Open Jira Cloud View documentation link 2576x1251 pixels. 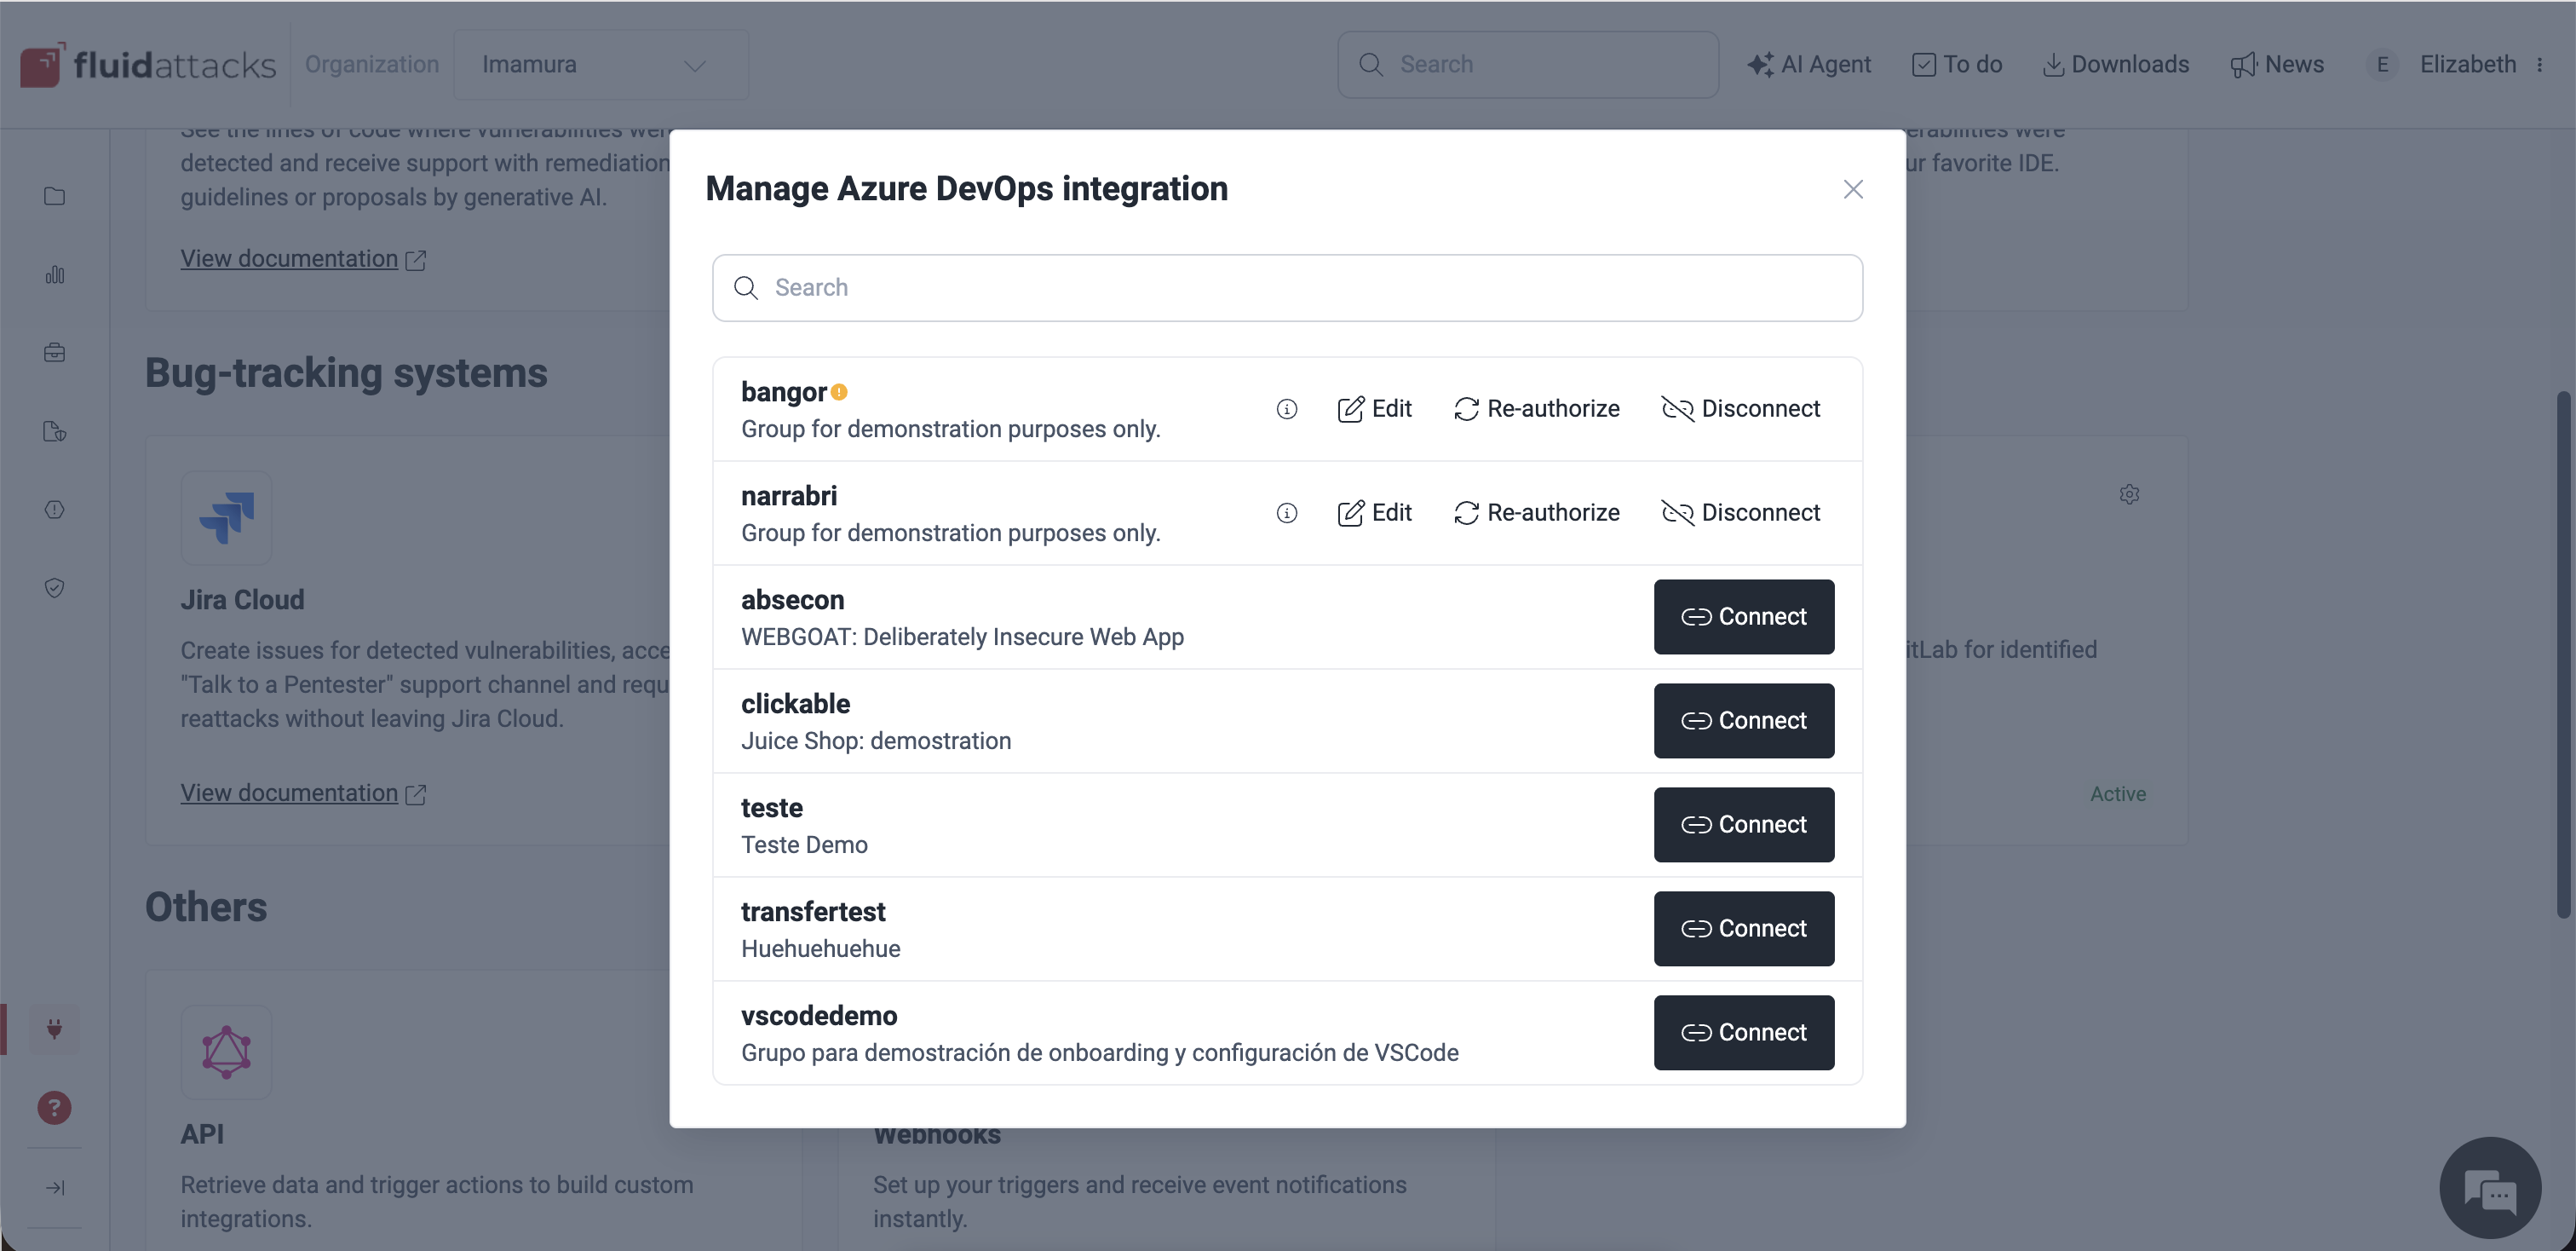click(x=303, y=793)
